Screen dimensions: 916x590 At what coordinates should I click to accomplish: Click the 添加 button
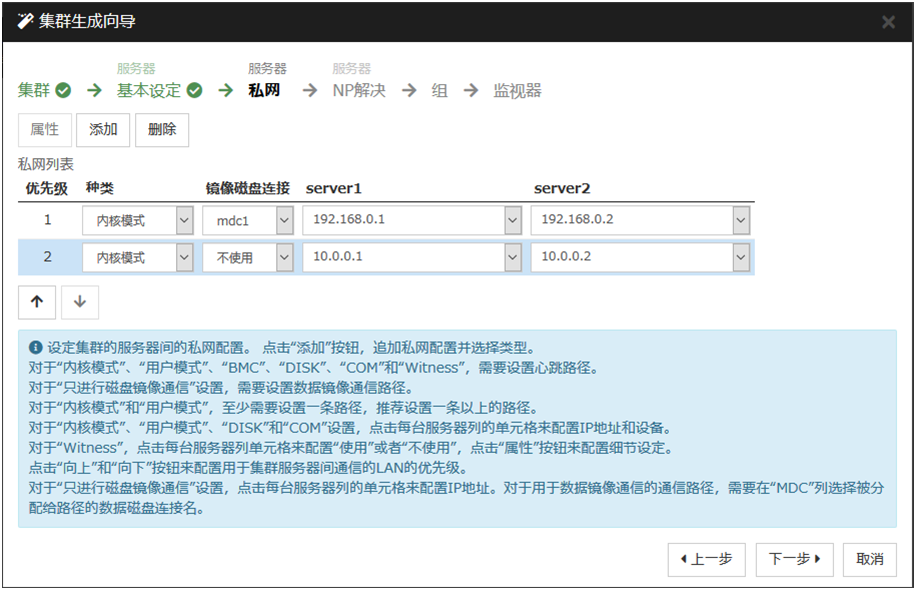[x=103, y=130]
